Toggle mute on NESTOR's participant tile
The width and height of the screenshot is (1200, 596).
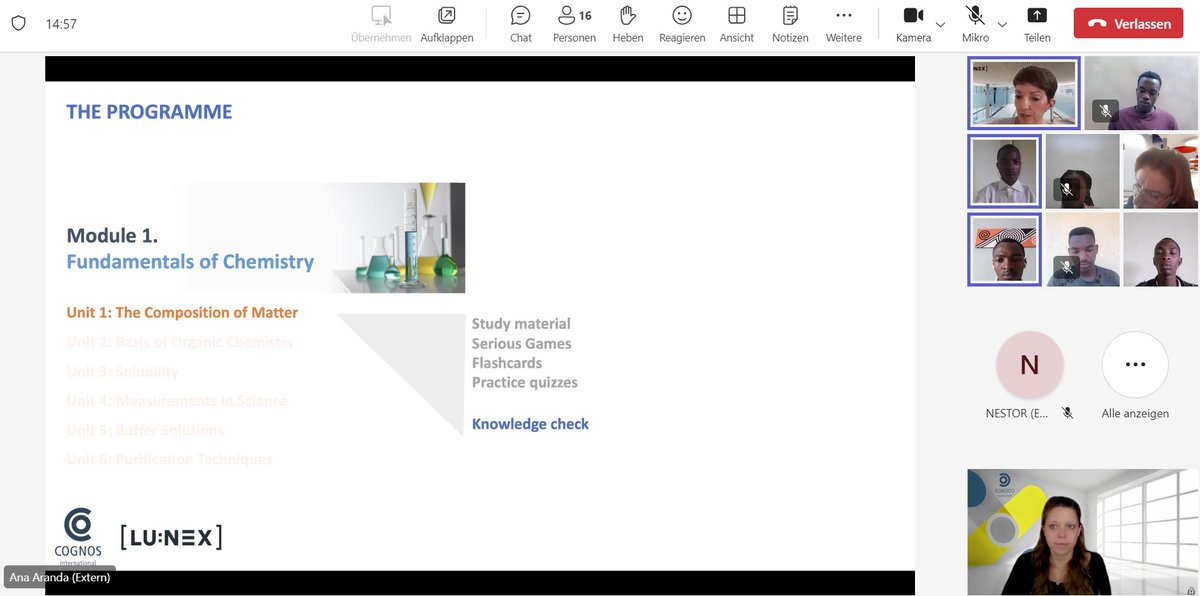click(1067, 412)
